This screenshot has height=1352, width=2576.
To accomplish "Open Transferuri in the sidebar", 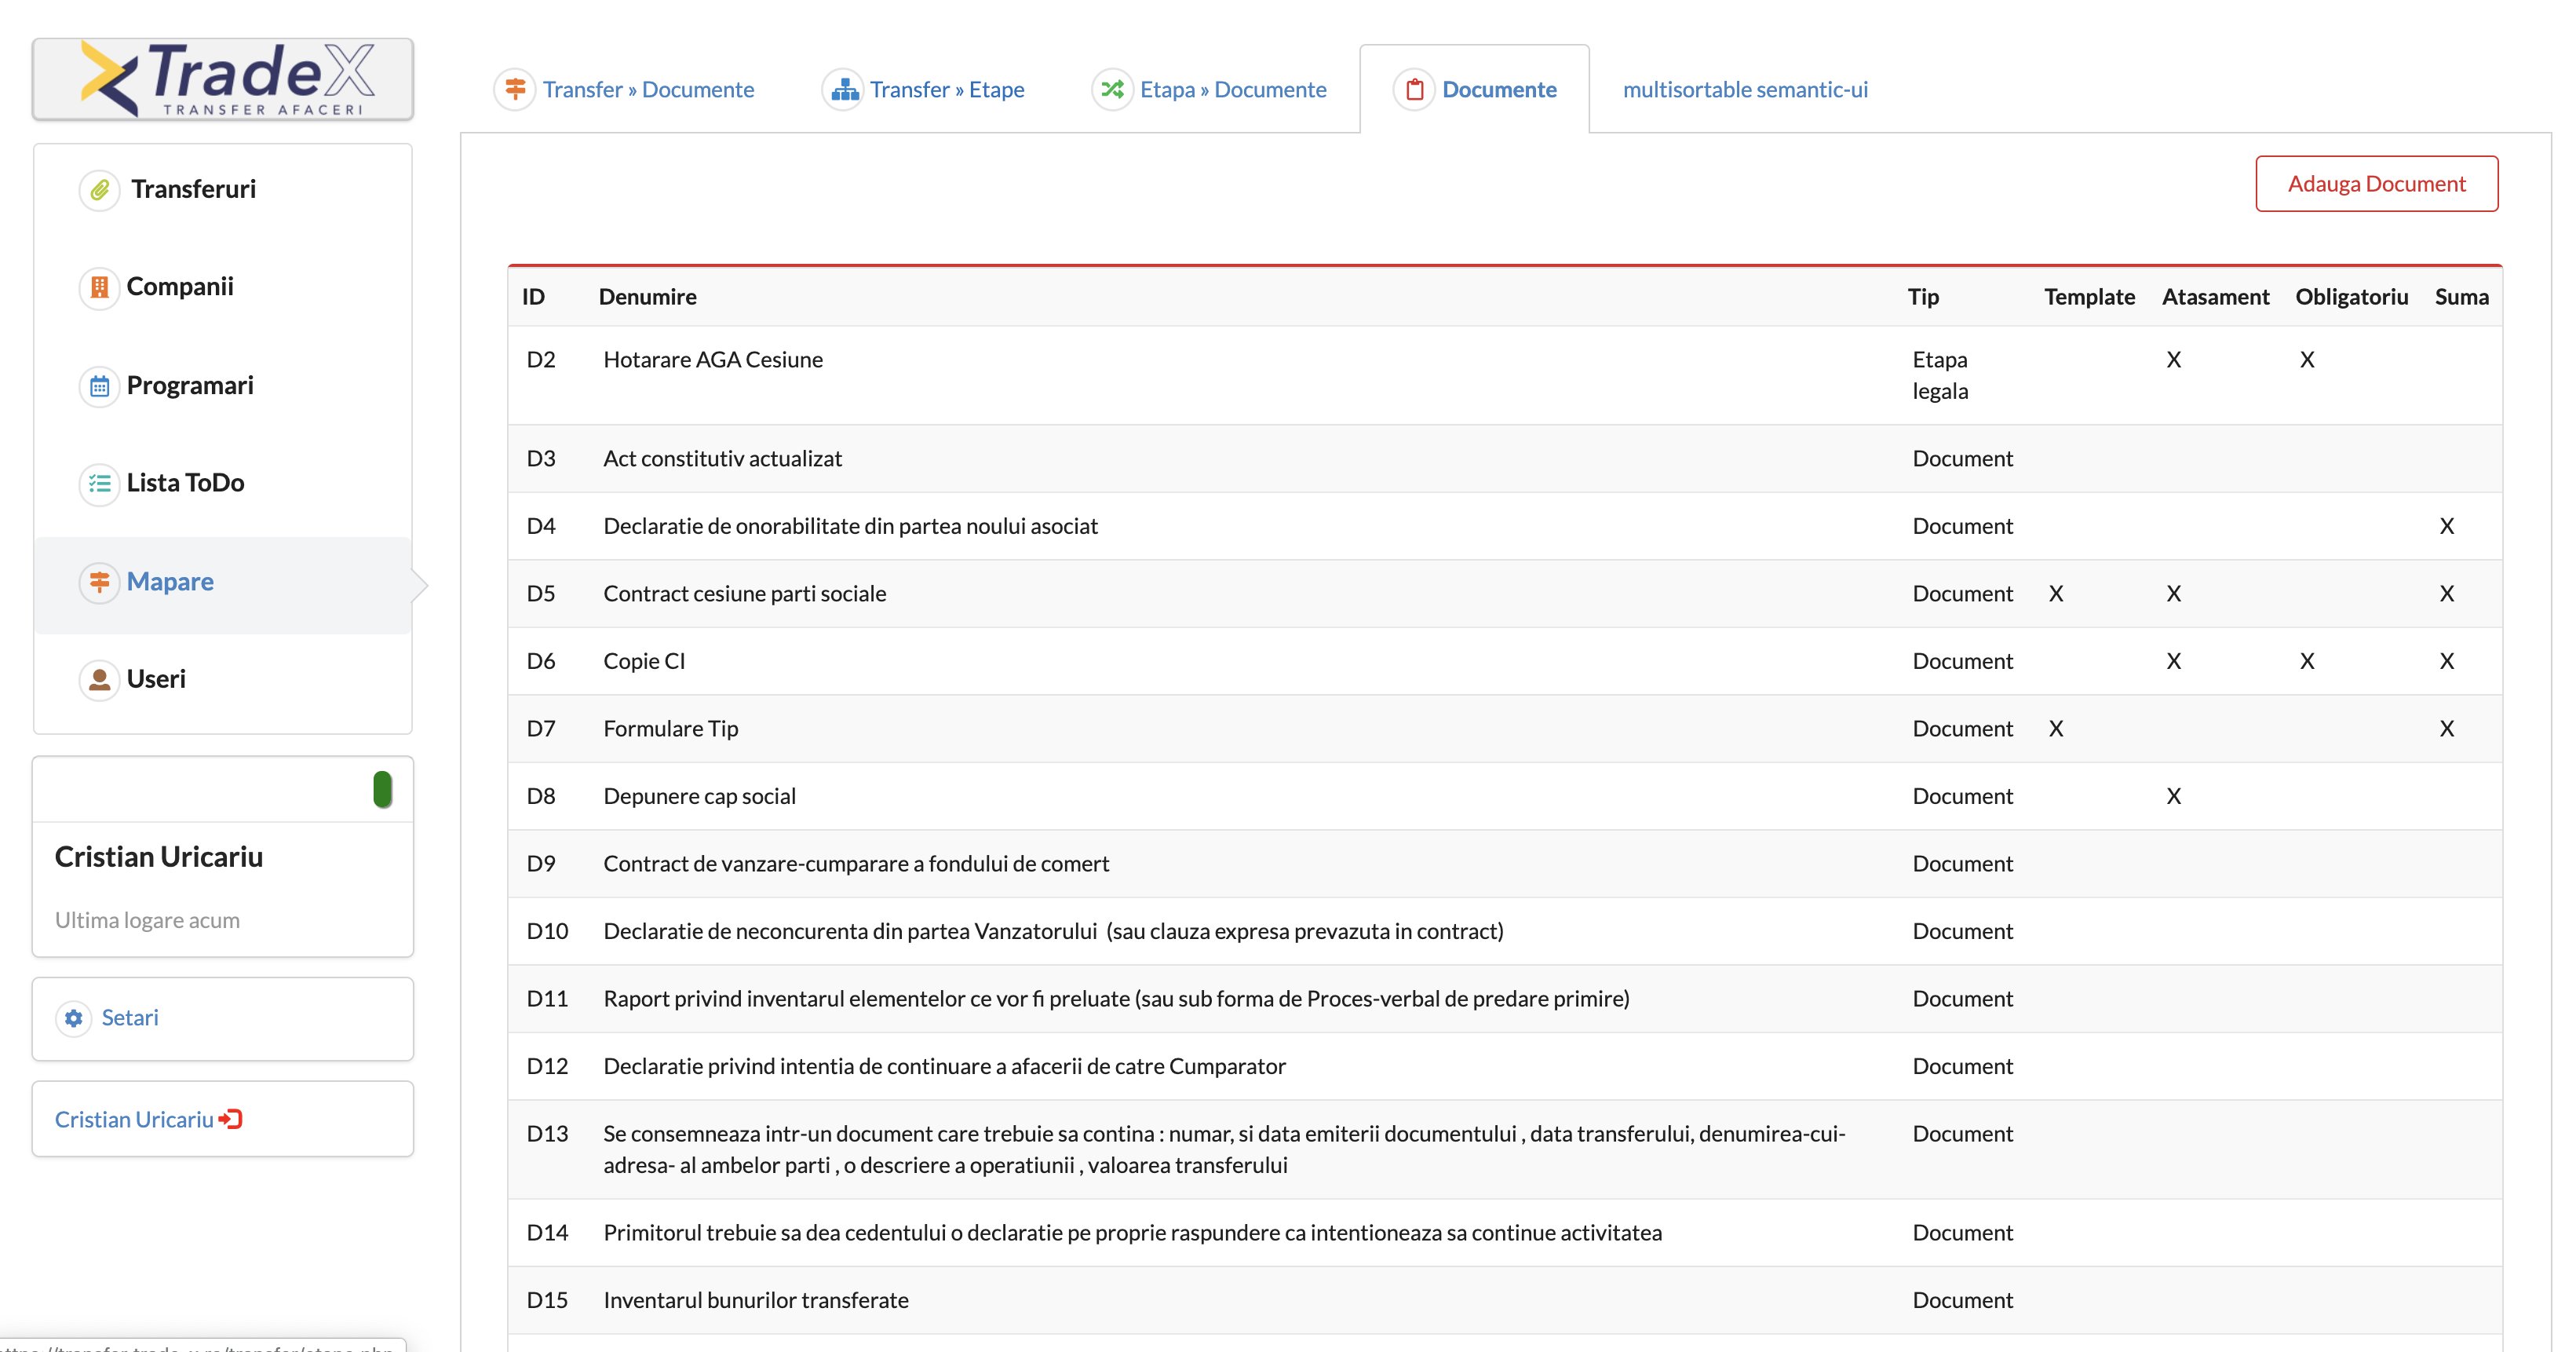I will coord(223,190).
